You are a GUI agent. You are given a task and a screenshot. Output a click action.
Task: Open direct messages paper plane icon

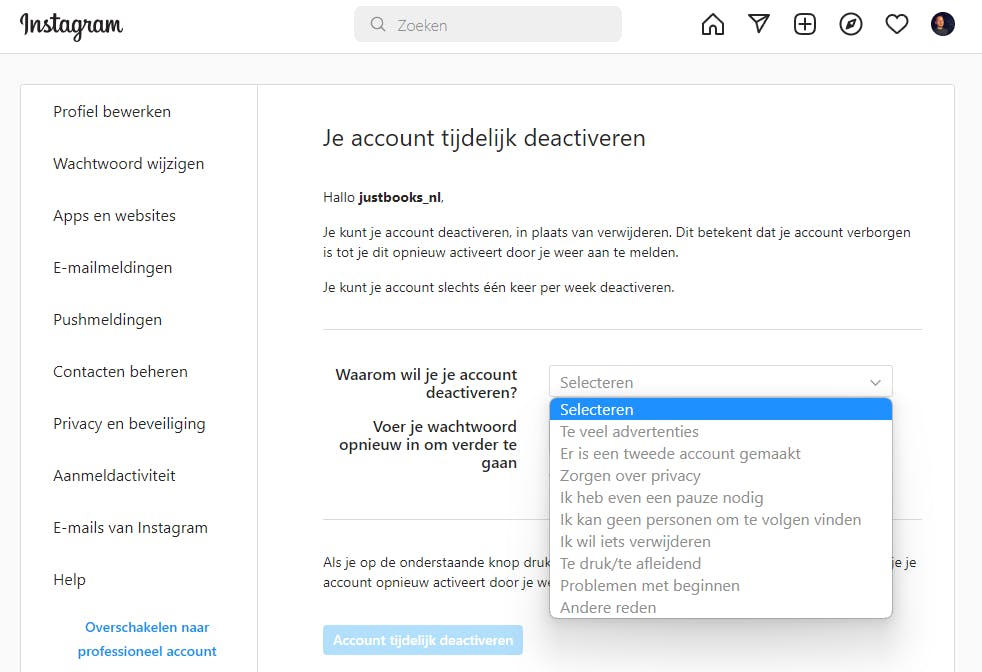759,25
